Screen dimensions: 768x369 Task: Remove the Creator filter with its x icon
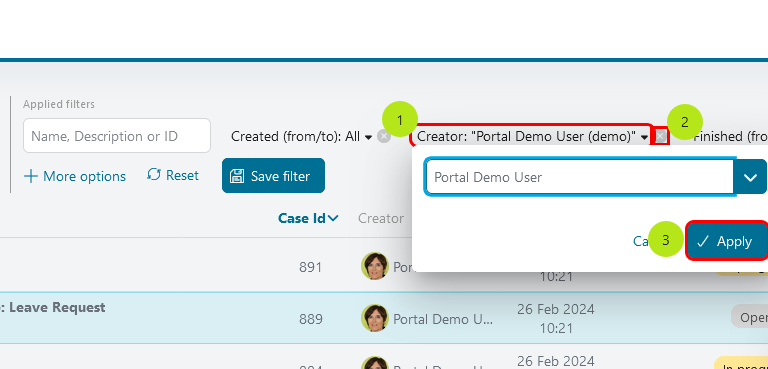point(661,137)
